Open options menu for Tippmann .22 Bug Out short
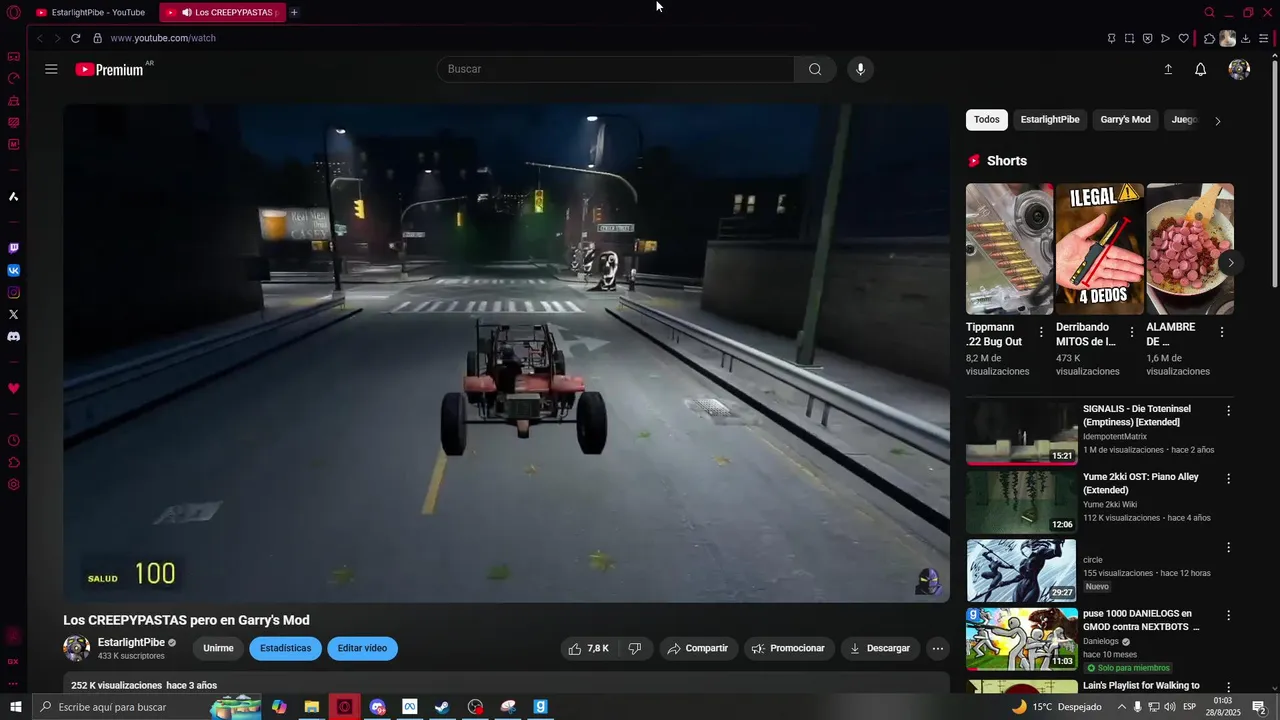The width and height of the screenshot is (1280, 720). 1041,332
